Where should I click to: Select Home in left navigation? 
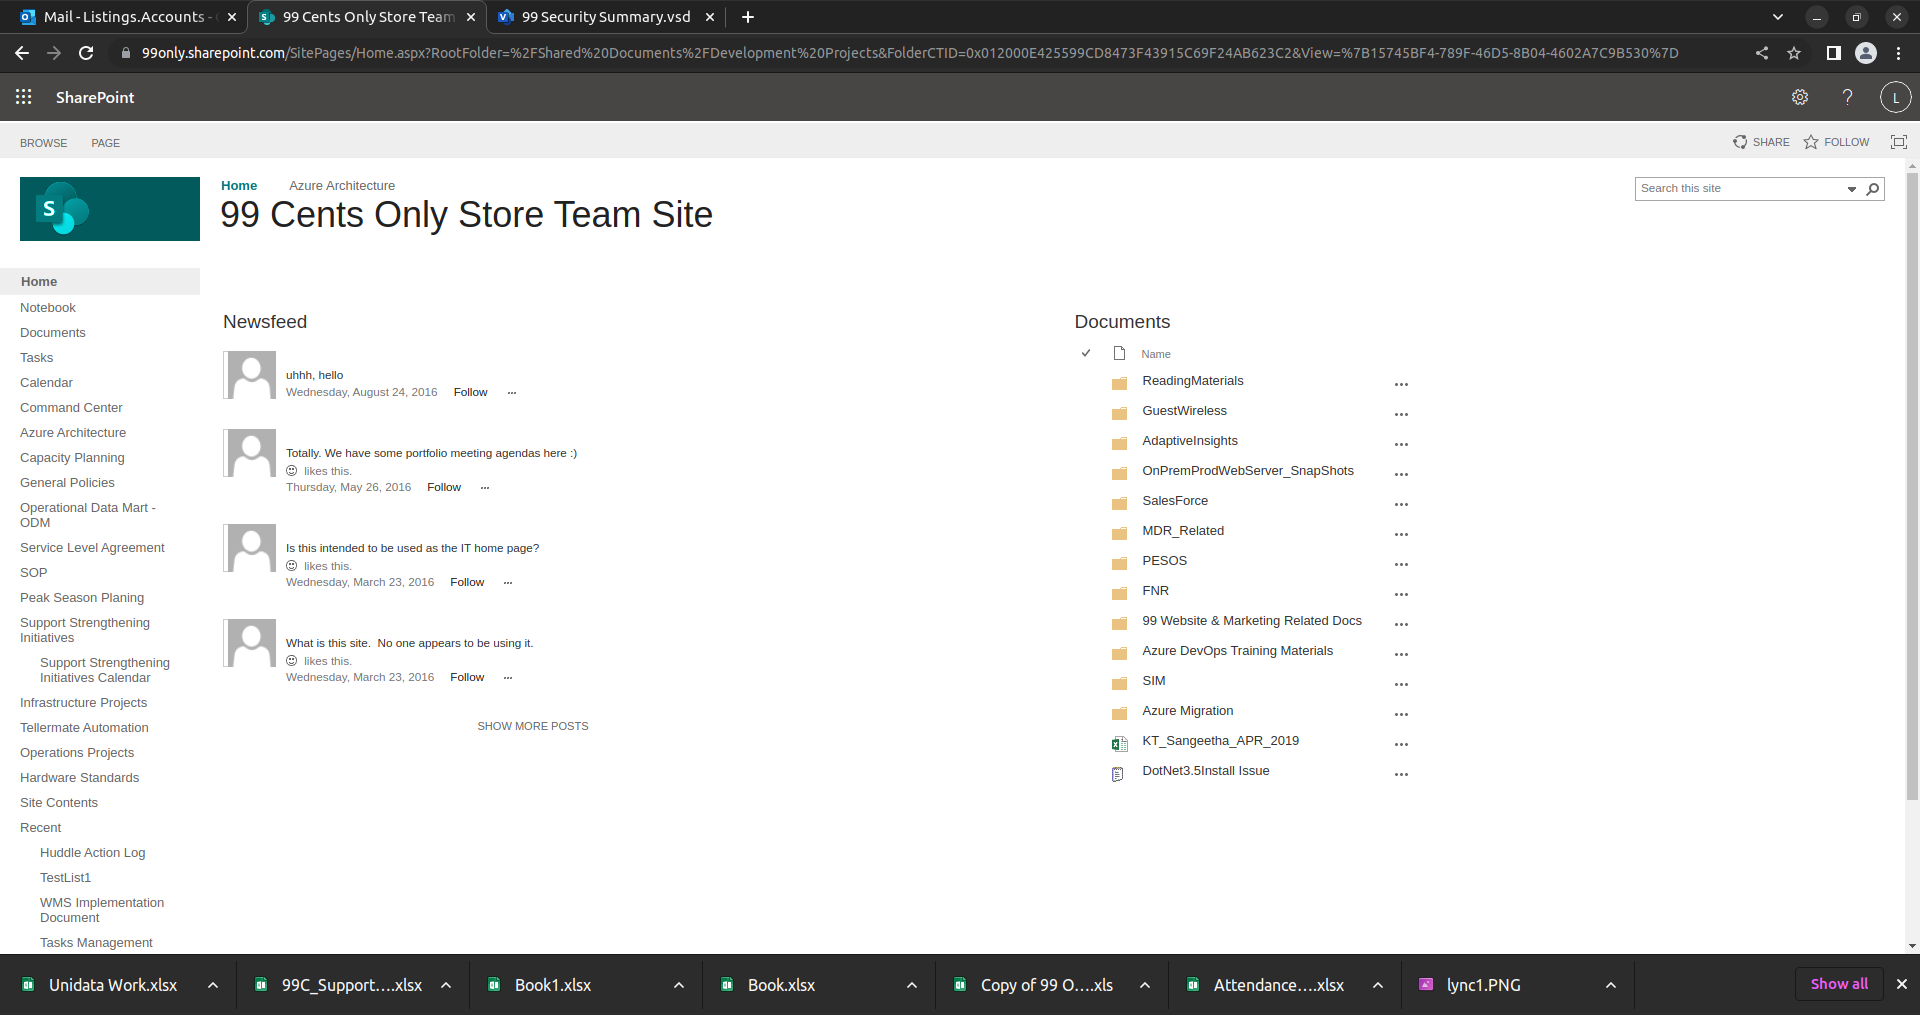tap(39, 282)
